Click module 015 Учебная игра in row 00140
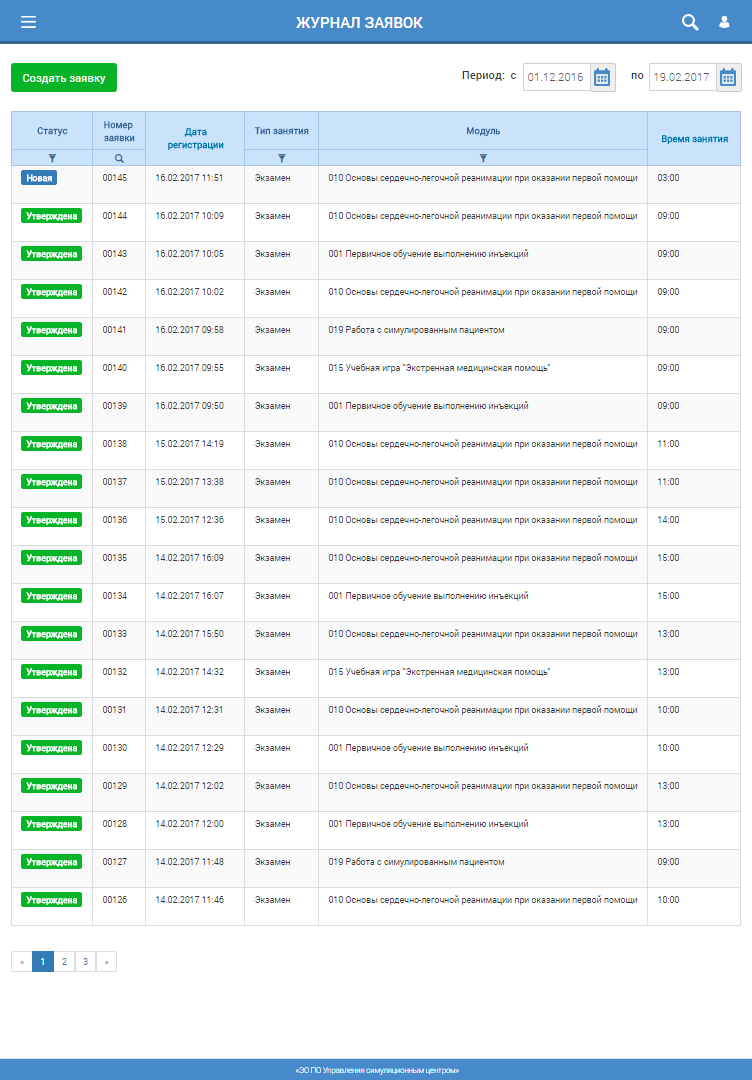This screenshot has height=1080, width=752. [439, 368]
